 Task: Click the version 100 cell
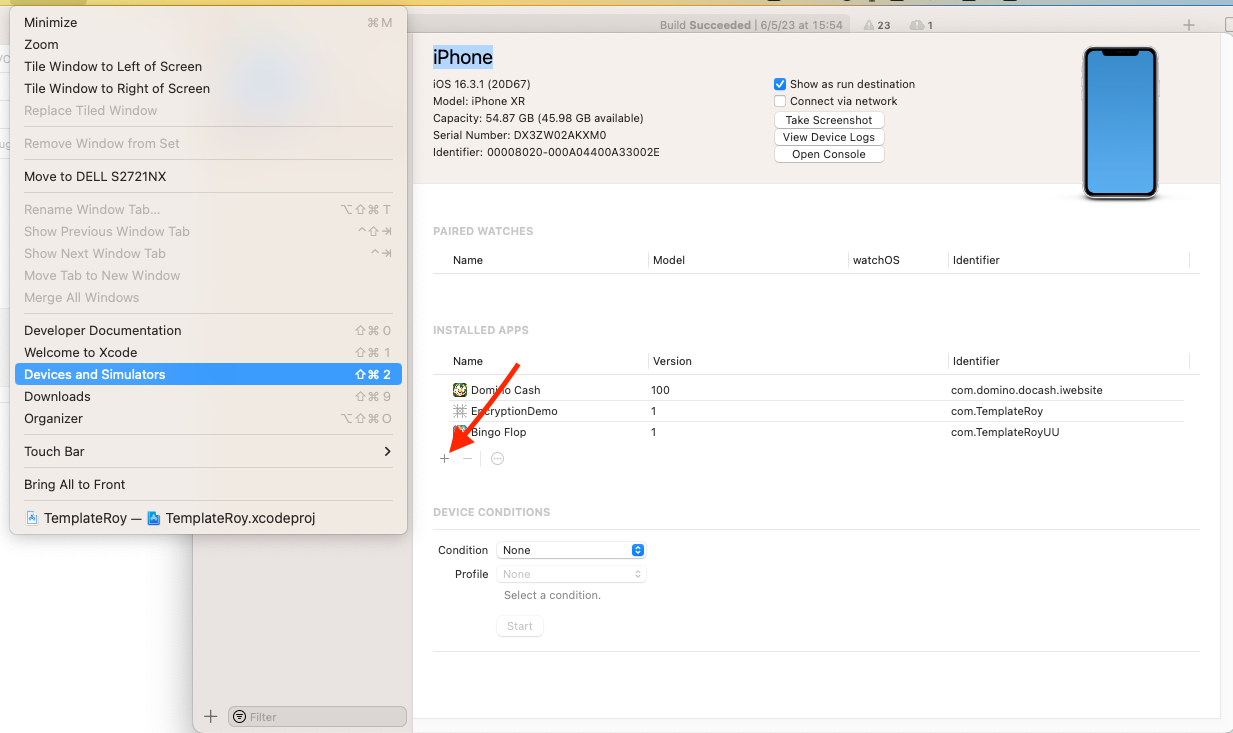pos(661,390)
